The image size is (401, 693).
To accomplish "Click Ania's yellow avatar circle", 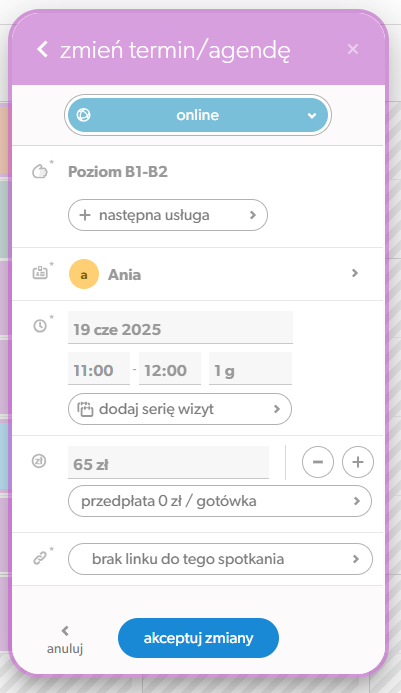I will pyautogui.click(x=84, y=274).
